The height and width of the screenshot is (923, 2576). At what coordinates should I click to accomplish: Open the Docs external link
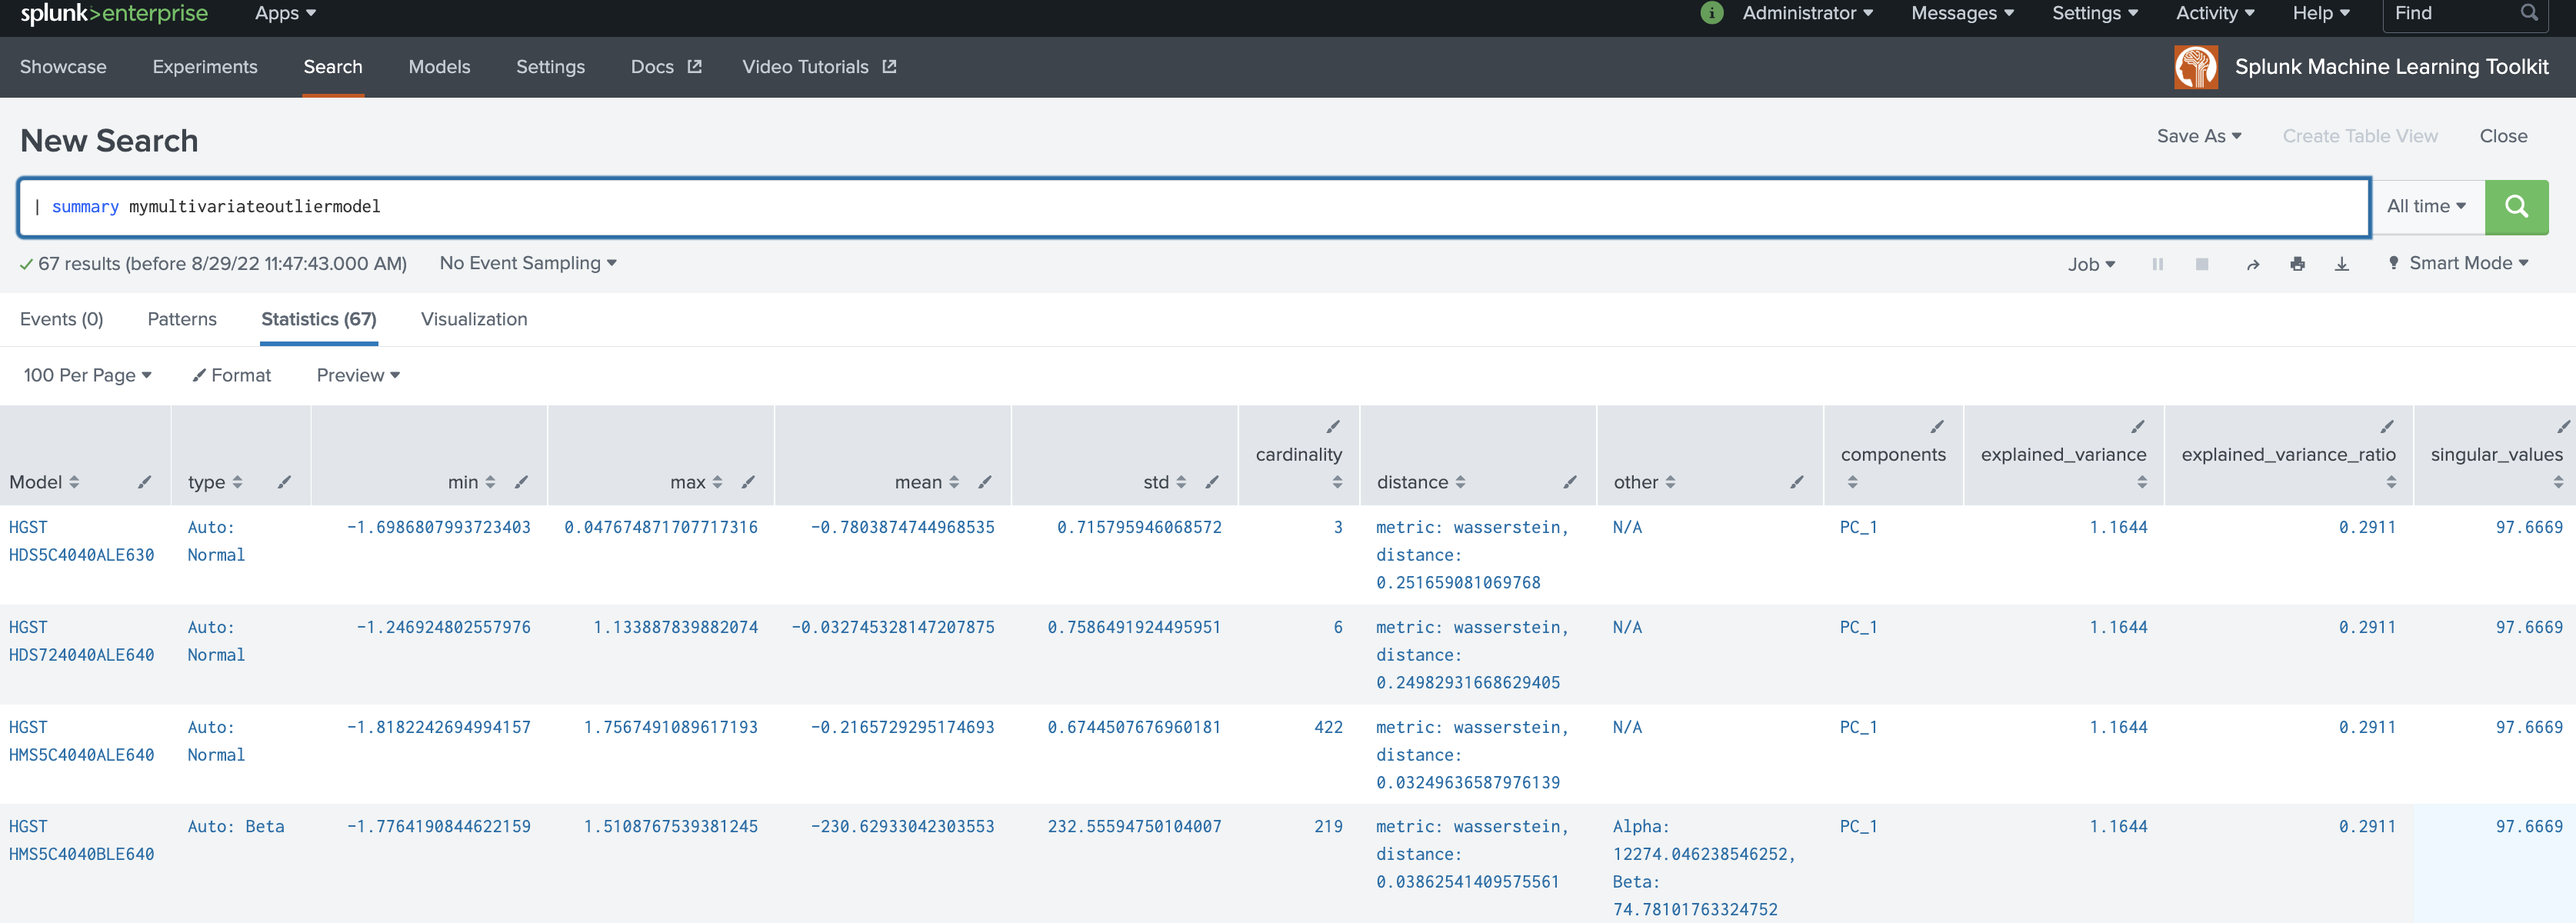coord(666,67)
